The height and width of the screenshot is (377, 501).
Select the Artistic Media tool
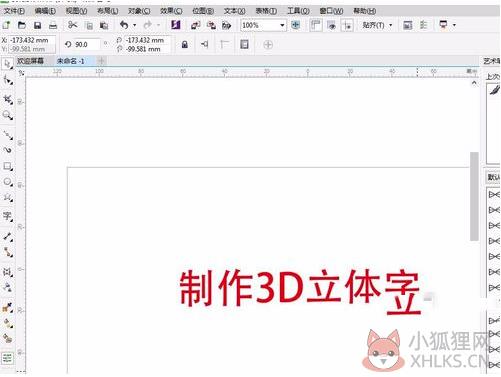(x=7, y=150)
